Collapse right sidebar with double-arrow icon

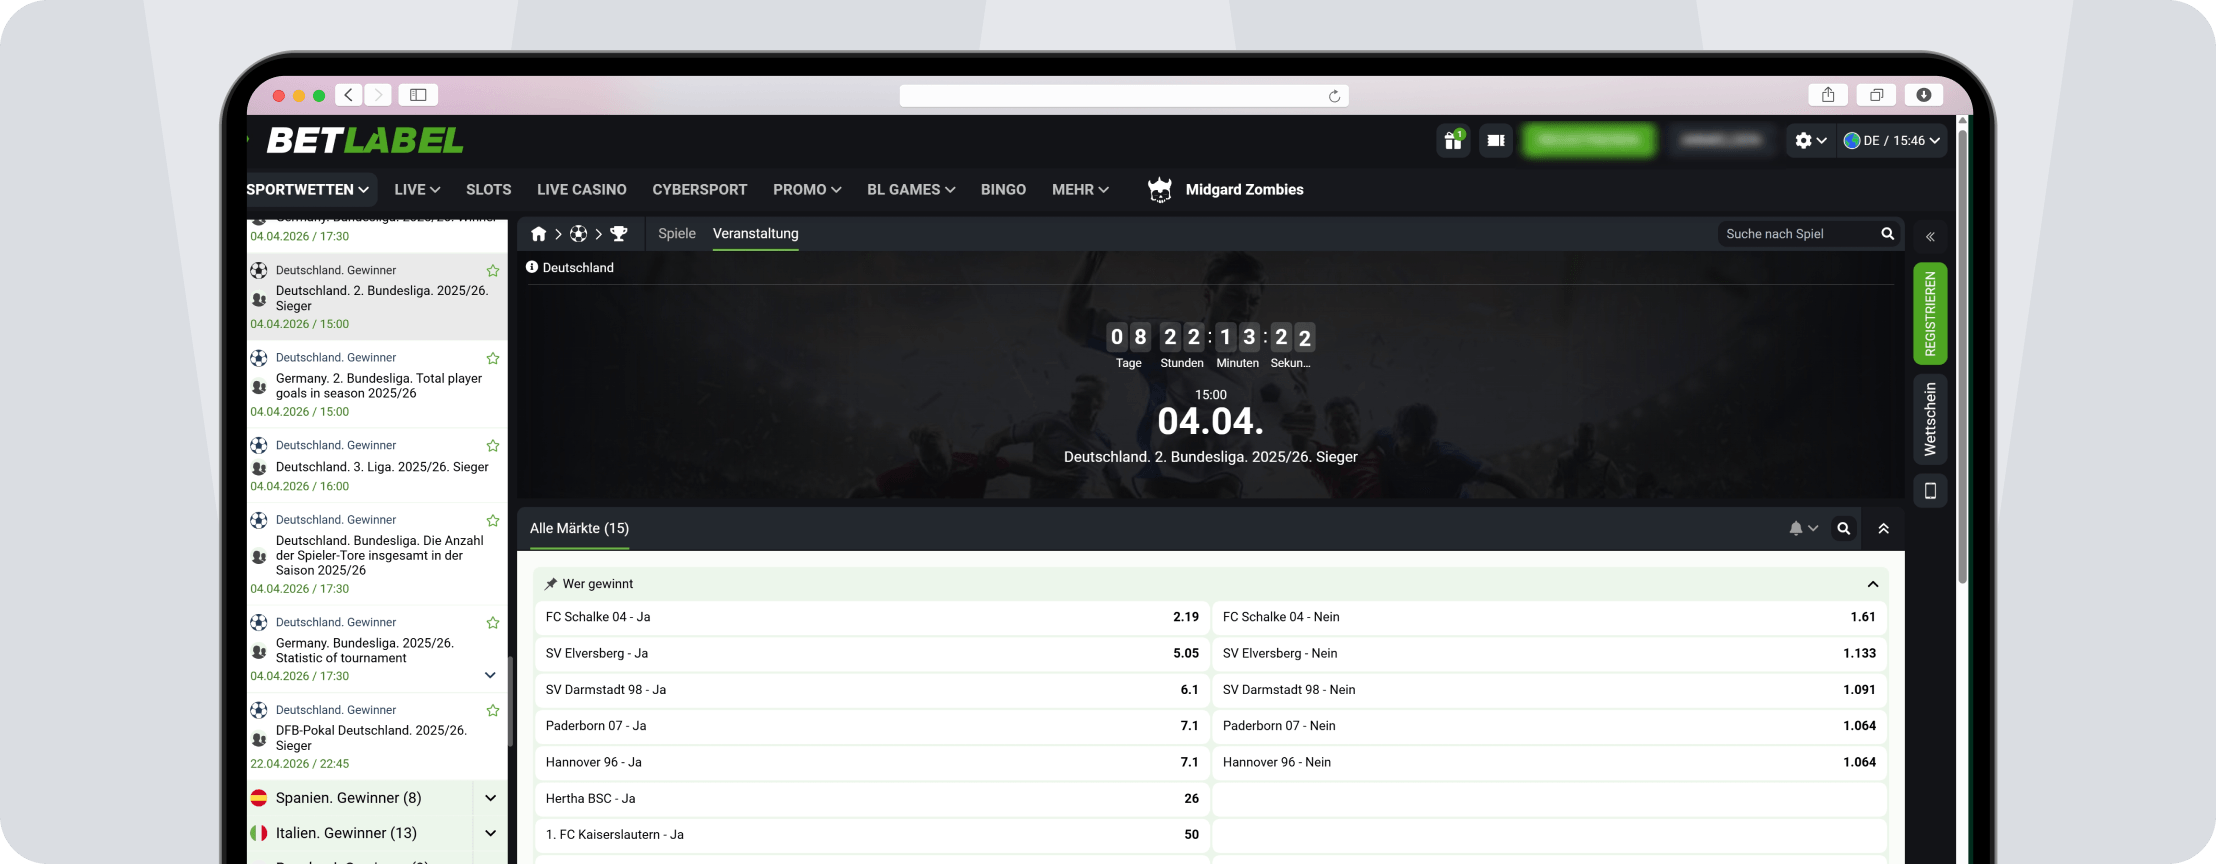pyautogui.click(x=1930, y=237)
